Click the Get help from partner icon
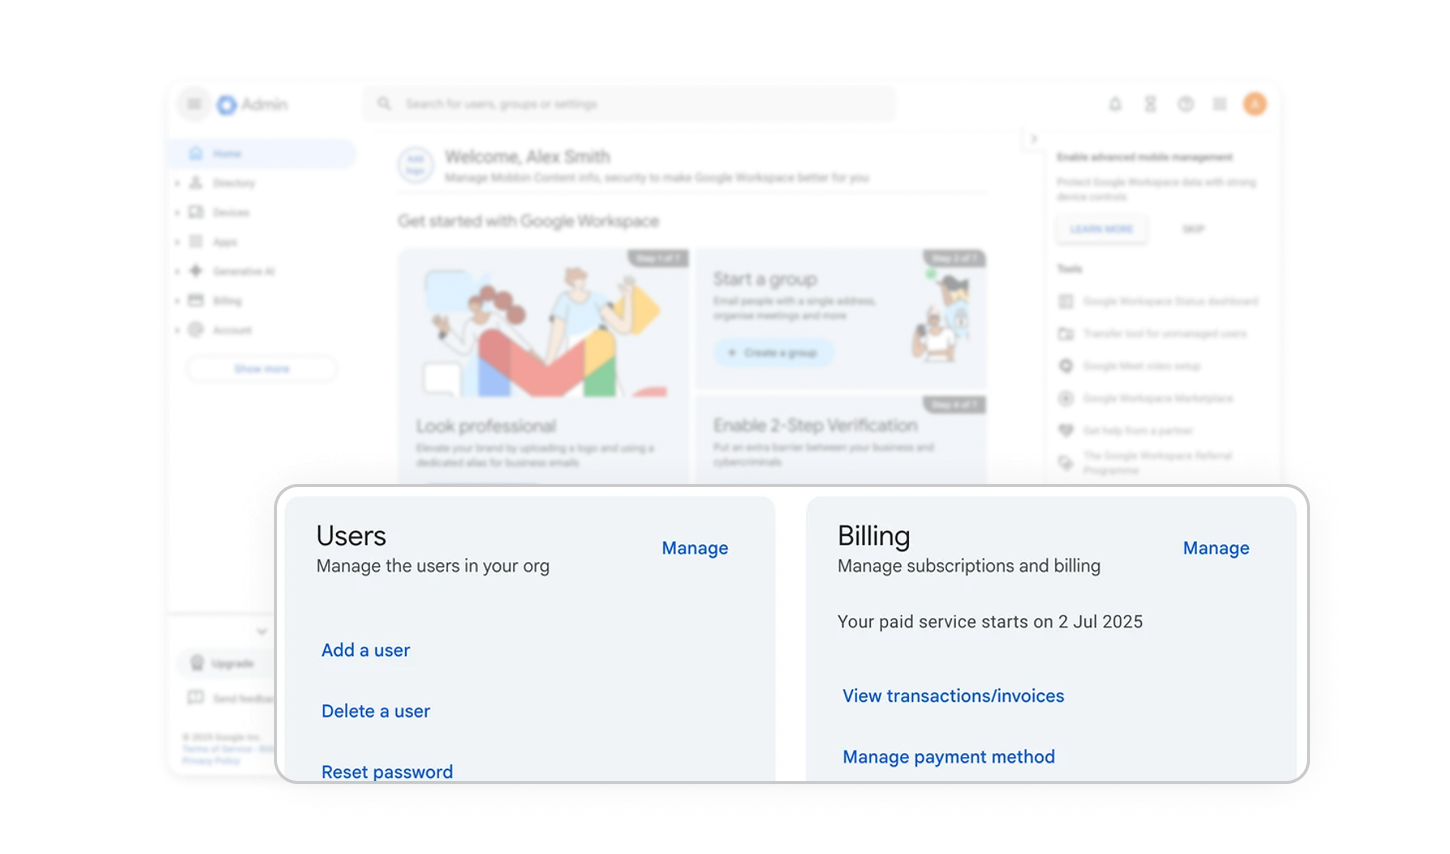The image size is (1450, 854). (x=1066, y=430)
